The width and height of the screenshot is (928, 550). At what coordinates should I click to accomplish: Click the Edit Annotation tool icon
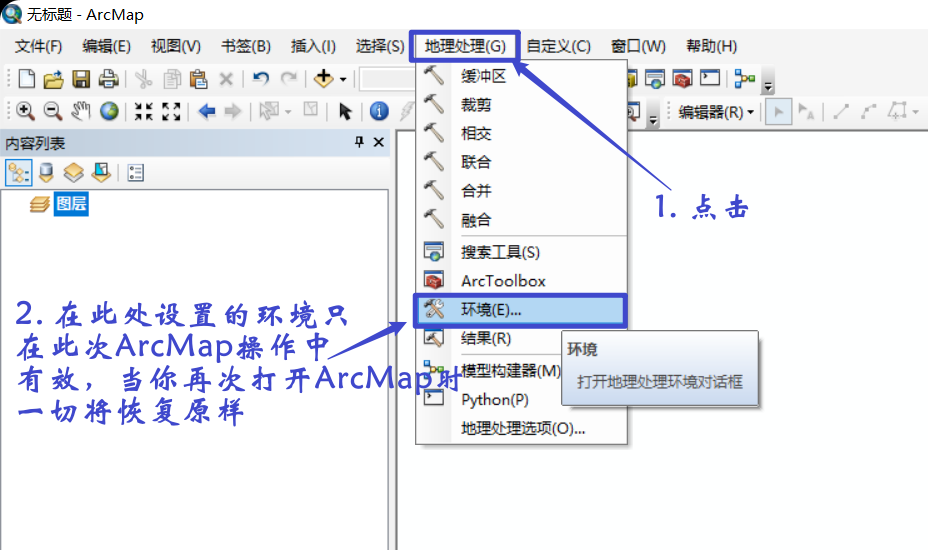point(805,111)
